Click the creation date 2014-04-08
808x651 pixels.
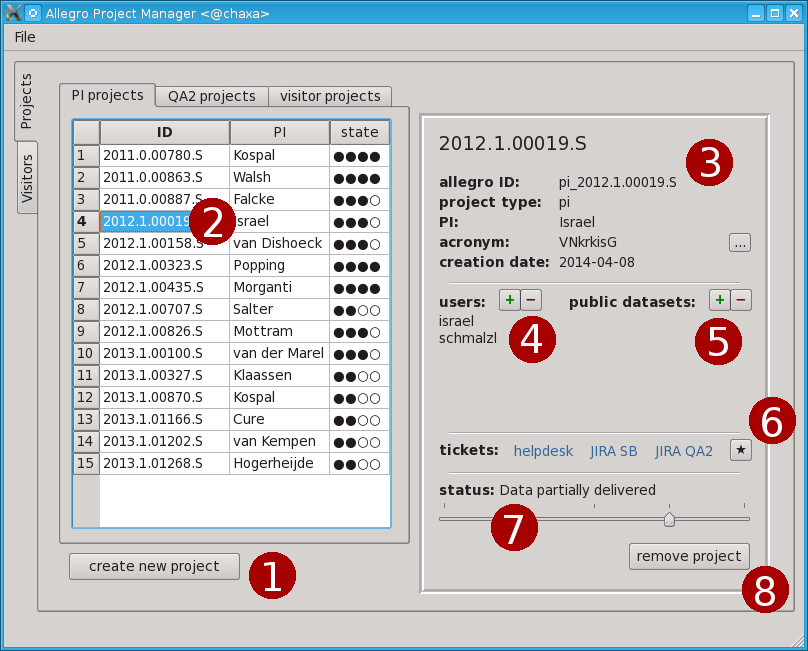coord(597,262)
